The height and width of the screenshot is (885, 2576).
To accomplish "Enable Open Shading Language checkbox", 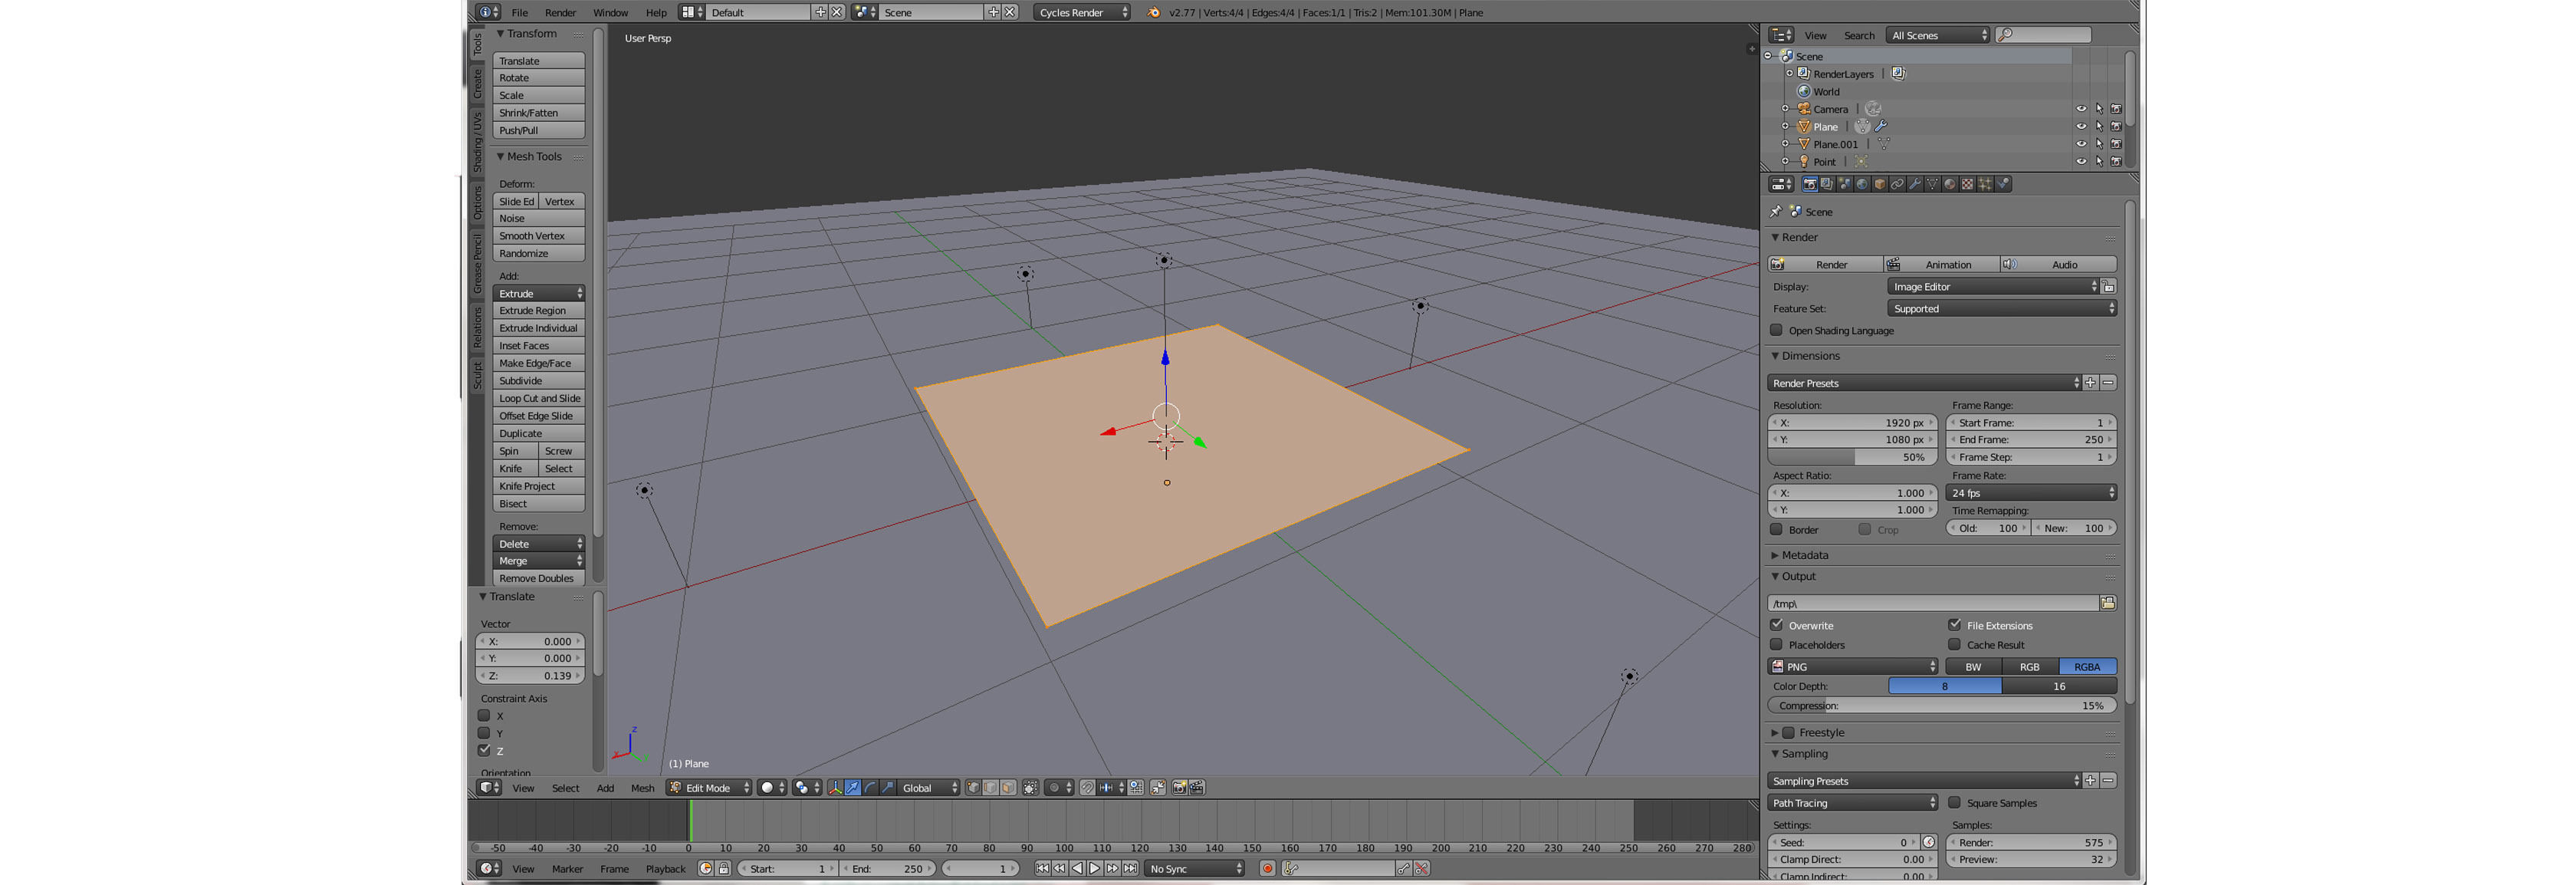I will point(1777,330).
